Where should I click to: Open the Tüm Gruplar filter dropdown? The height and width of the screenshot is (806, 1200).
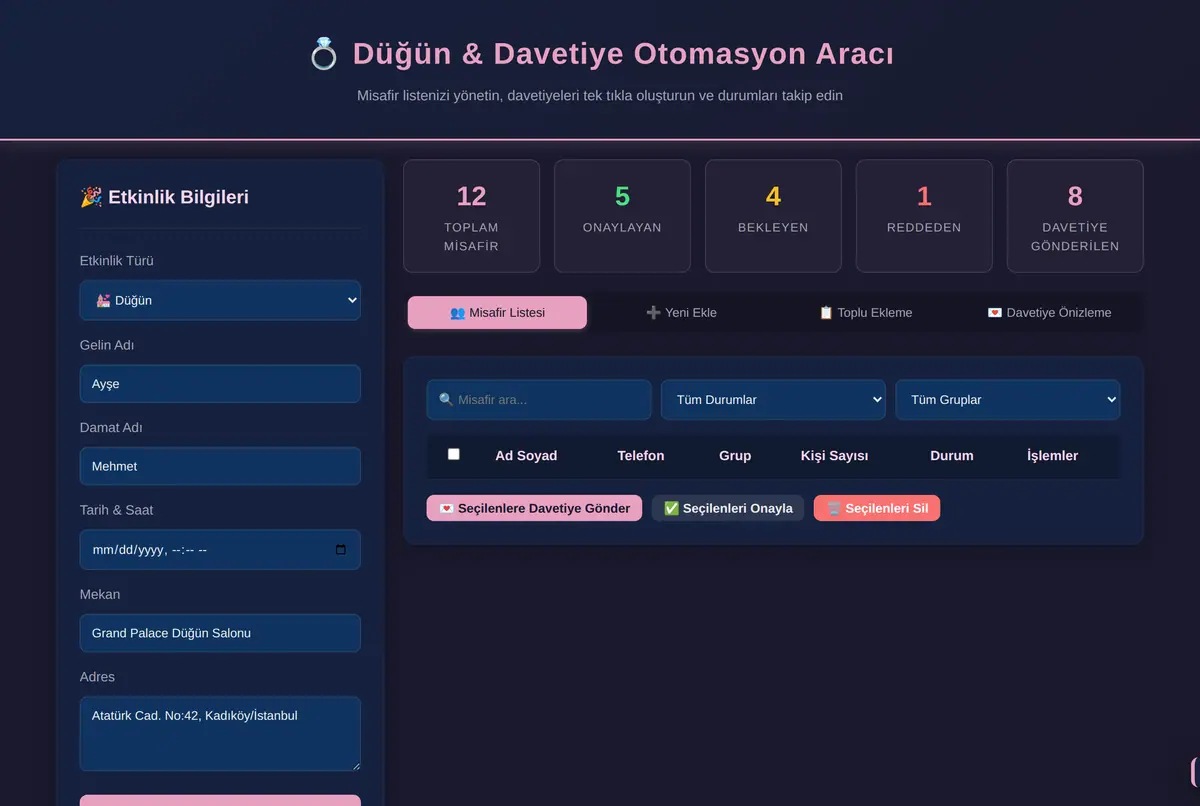1008,399
